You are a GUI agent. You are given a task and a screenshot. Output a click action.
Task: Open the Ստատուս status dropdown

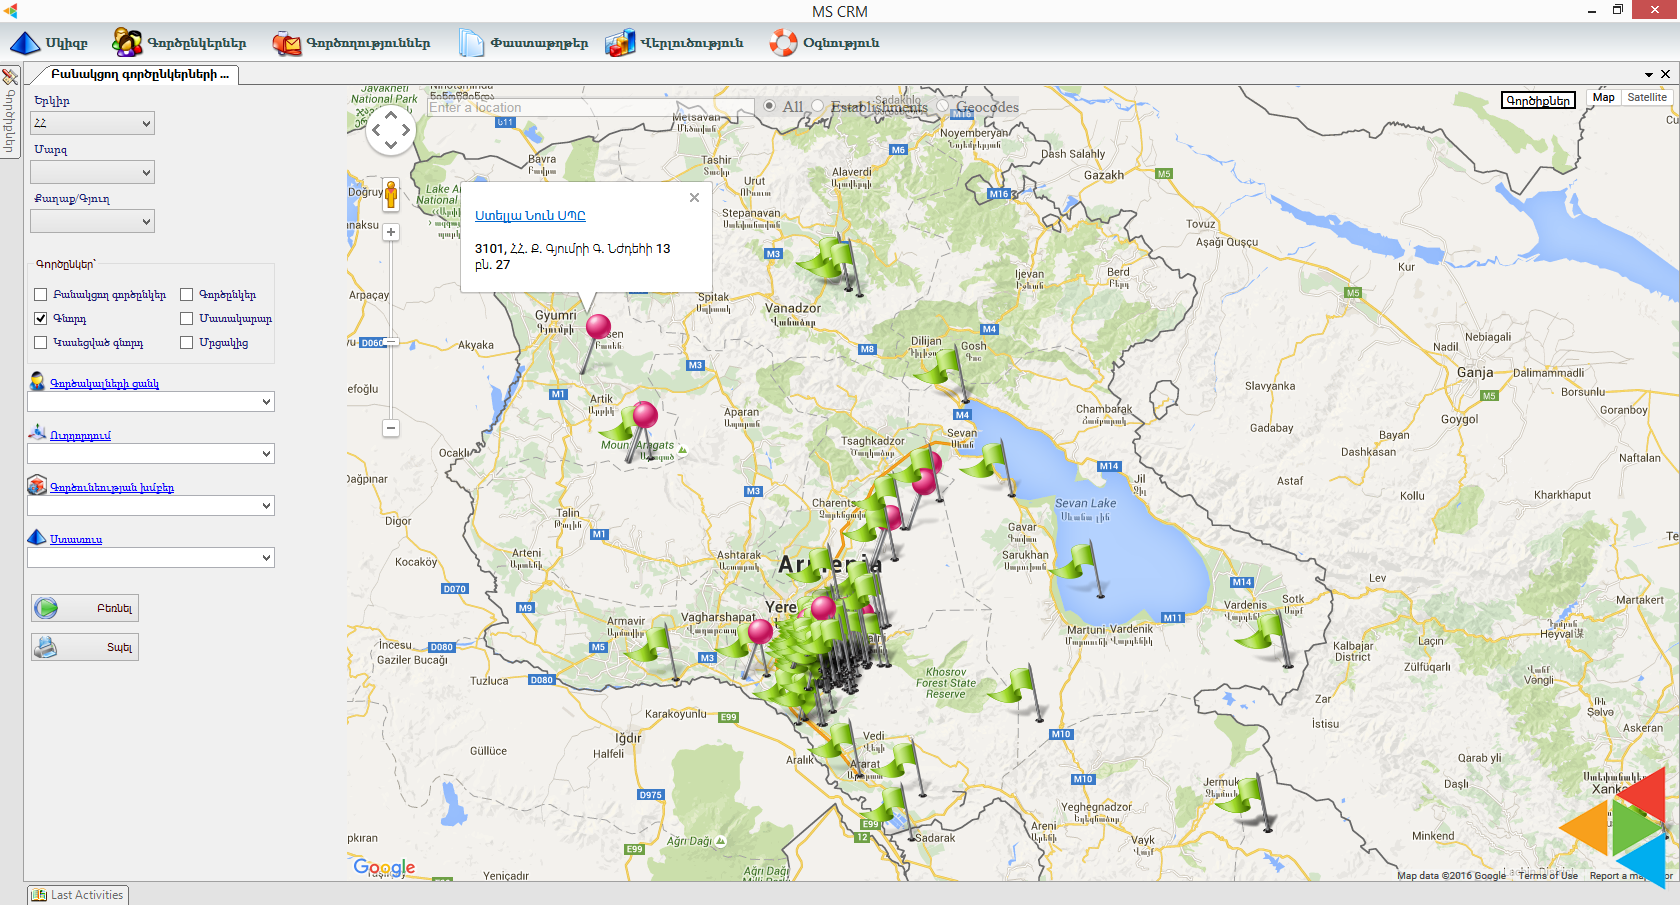pos(151,558)
